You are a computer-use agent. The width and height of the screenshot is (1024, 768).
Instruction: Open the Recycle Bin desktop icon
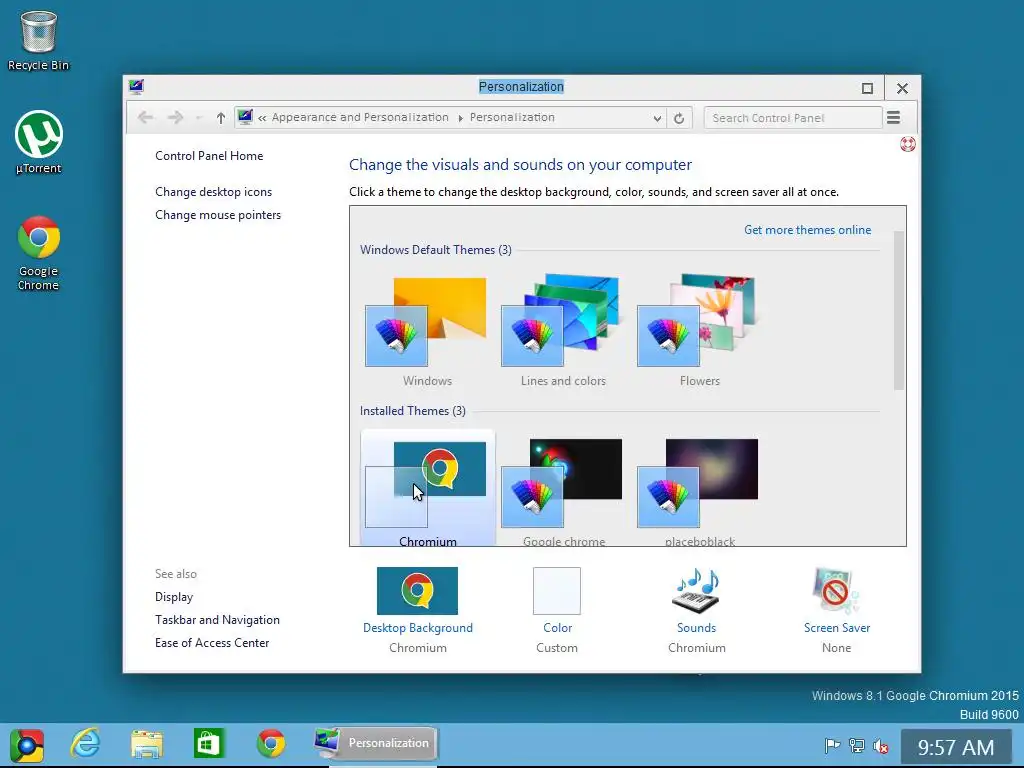[x=38, y=40]
